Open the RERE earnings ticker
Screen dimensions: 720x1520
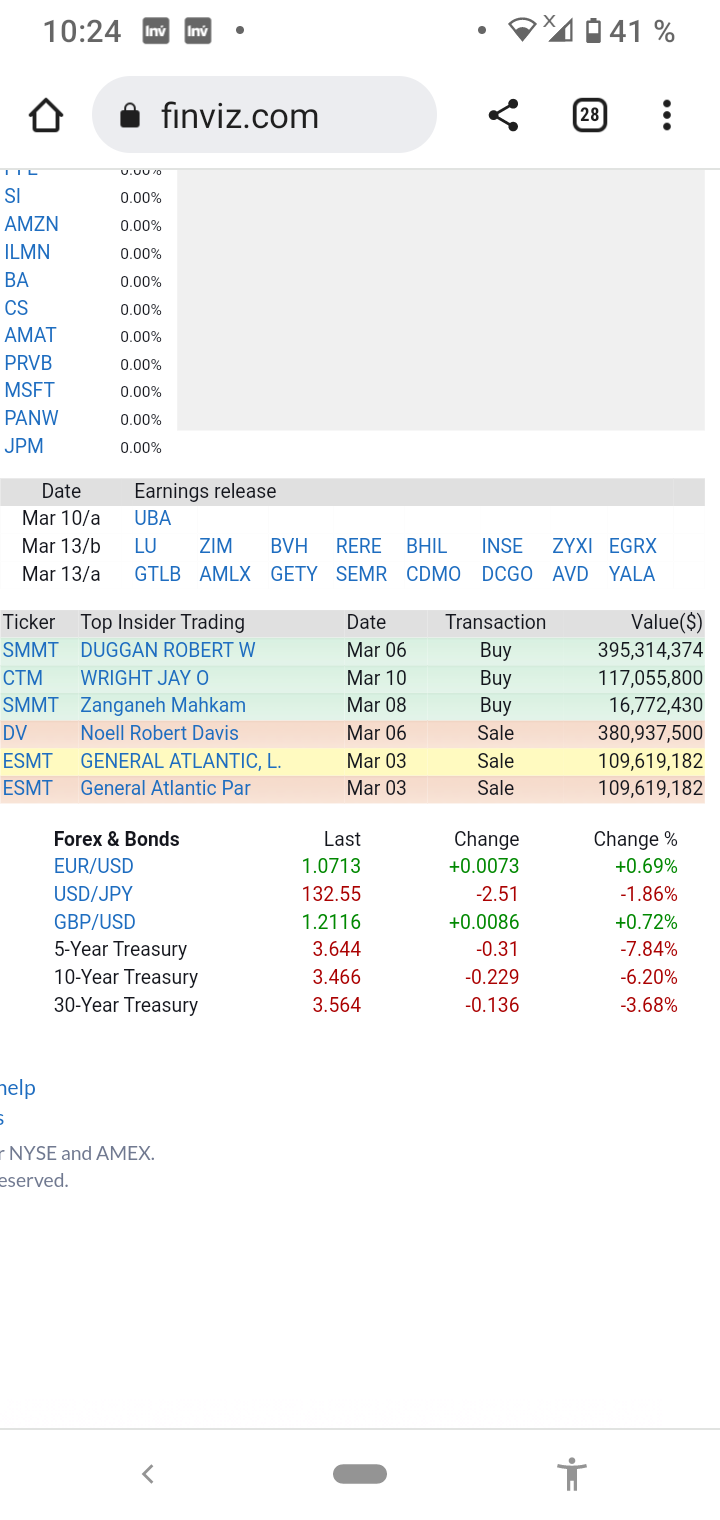click(x=359, y=547)
